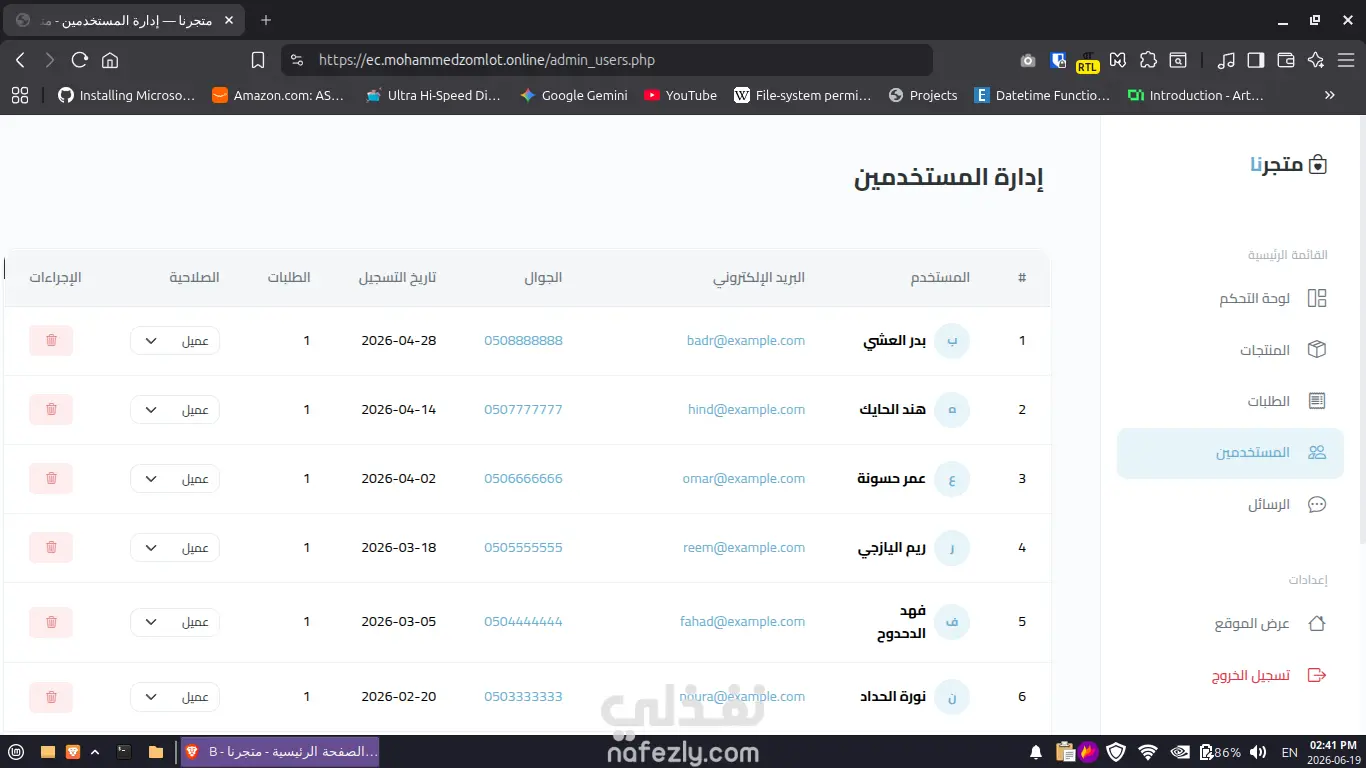1366x768 pixels.
Task: Click column header تاريخ التسجيل
Action: [x=397, y=278]
